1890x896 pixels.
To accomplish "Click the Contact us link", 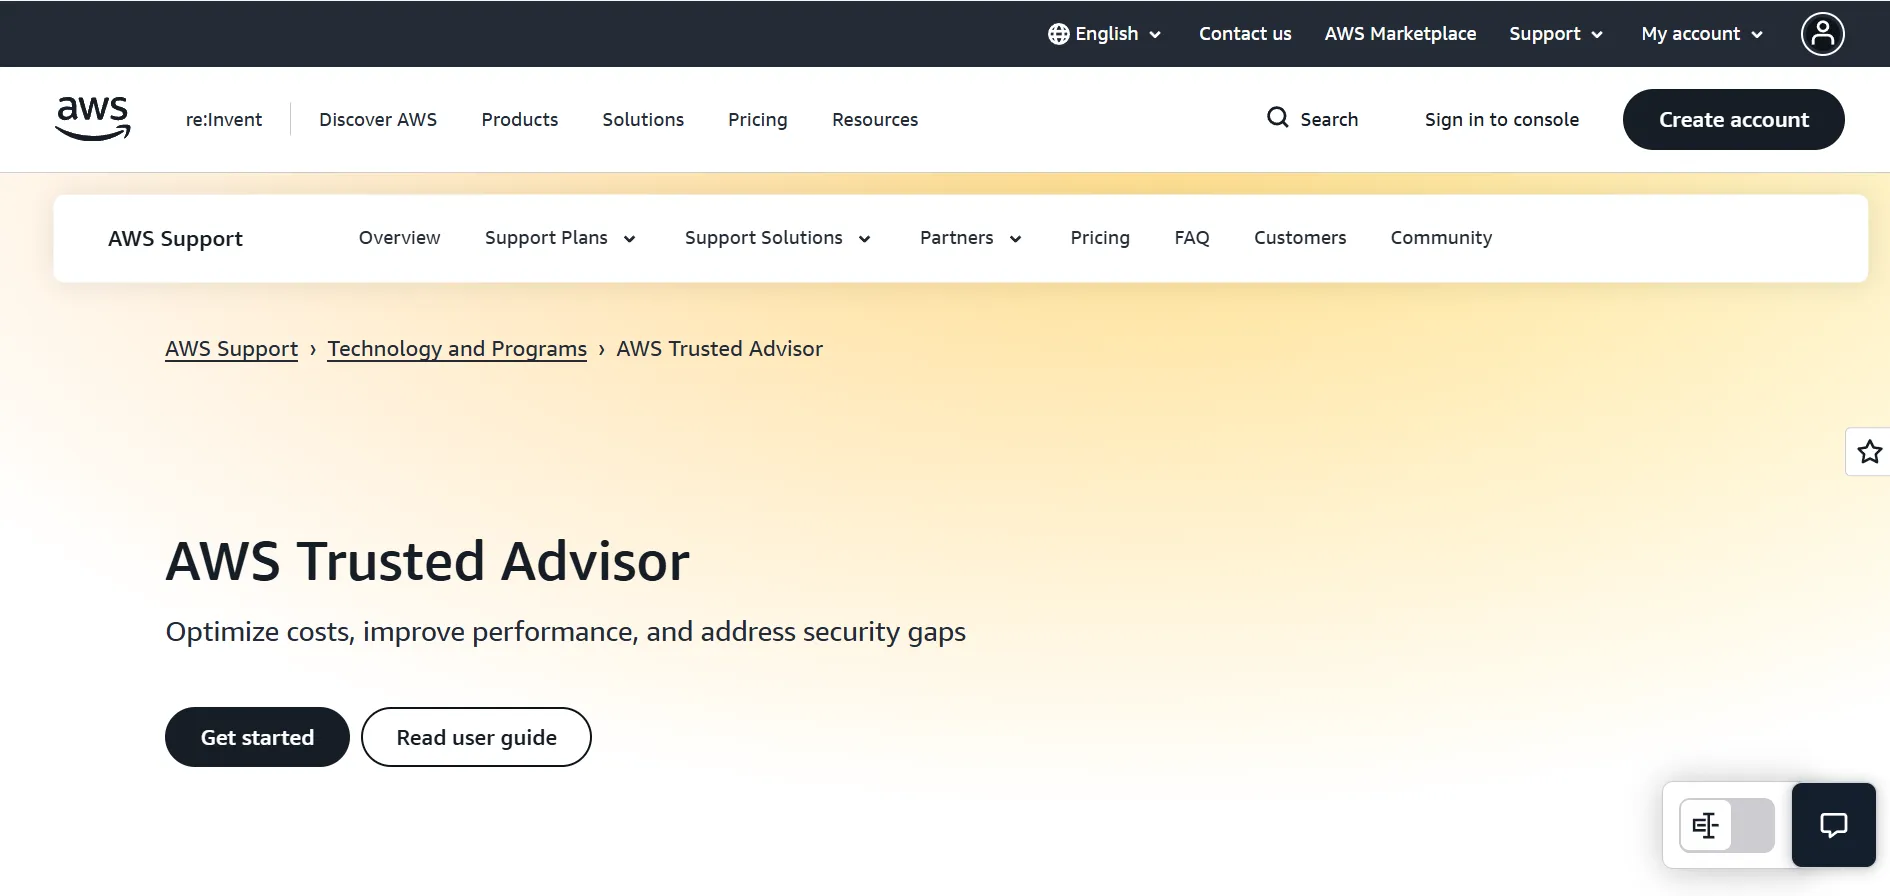I will click(x=1245, y=34).
